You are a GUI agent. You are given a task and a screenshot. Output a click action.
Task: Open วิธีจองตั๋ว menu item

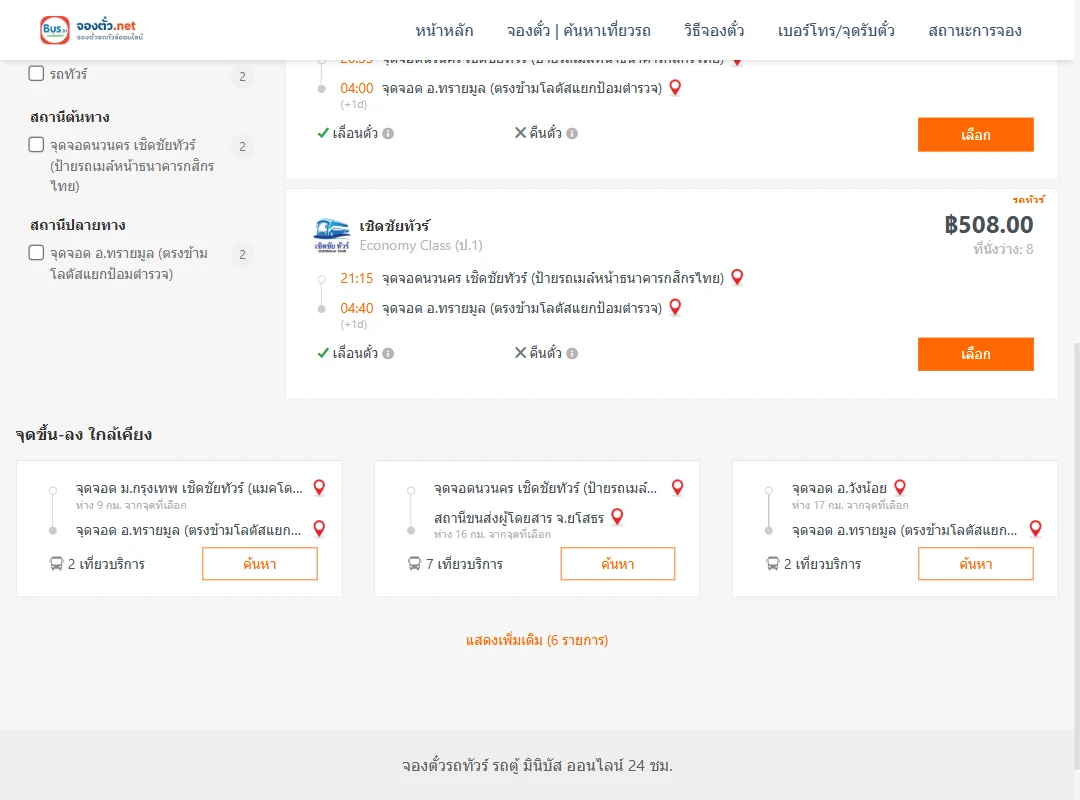[x=714, y=30]
